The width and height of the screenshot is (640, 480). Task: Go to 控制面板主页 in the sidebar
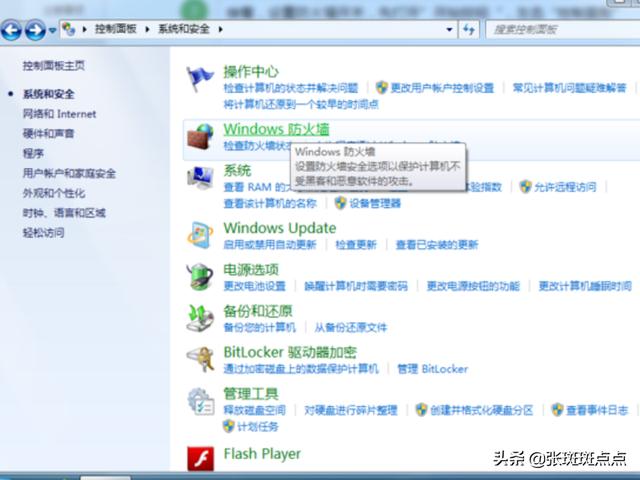pyautogui.click(x=53, y=66)
